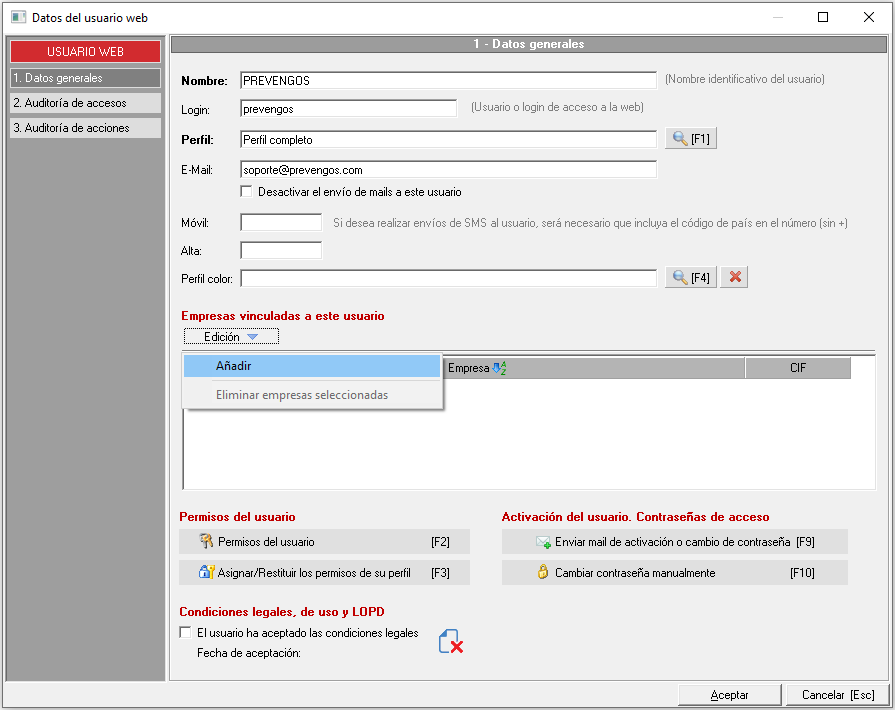895x710 pixels.
Task: Sort by the Empresa column header
Action: (594, 368)
